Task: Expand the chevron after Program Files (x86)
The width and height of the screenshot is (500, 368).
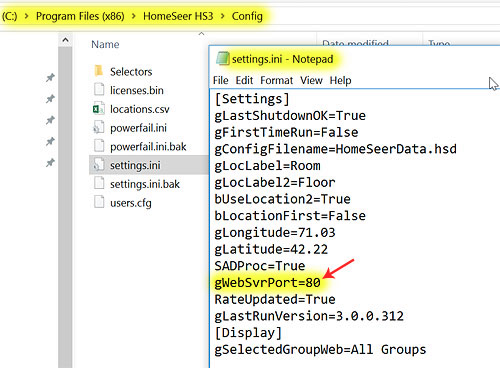Action: coord(134,16)
